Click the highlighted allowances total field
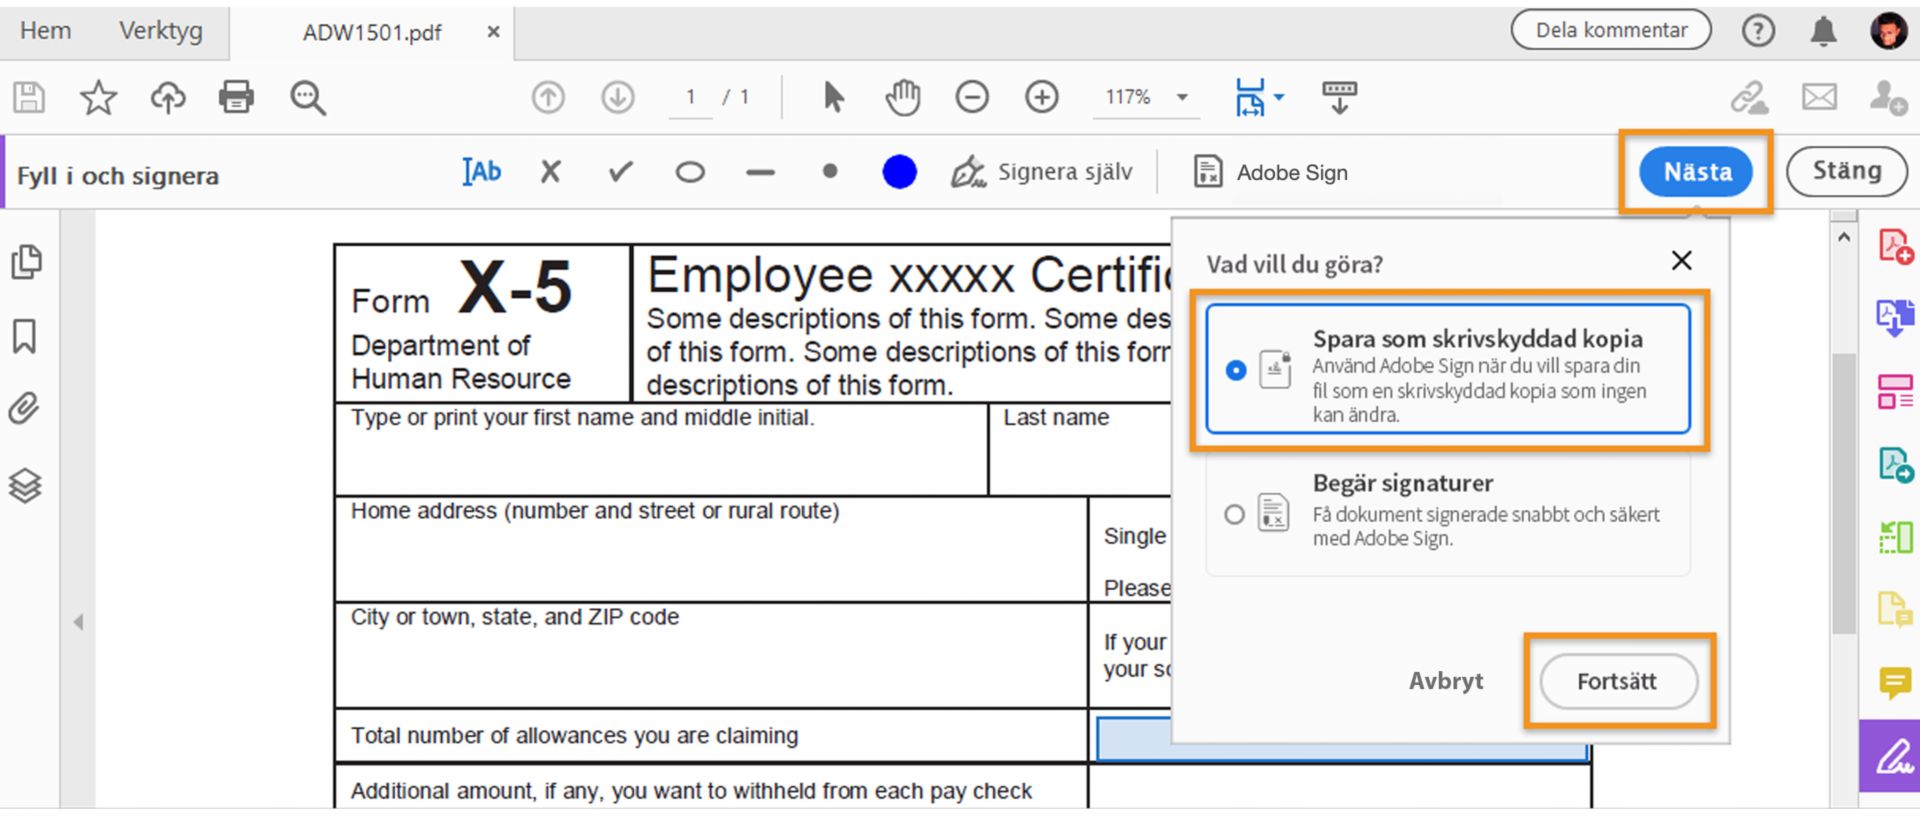This screenshot has width=1920, height=816. 1342,738
